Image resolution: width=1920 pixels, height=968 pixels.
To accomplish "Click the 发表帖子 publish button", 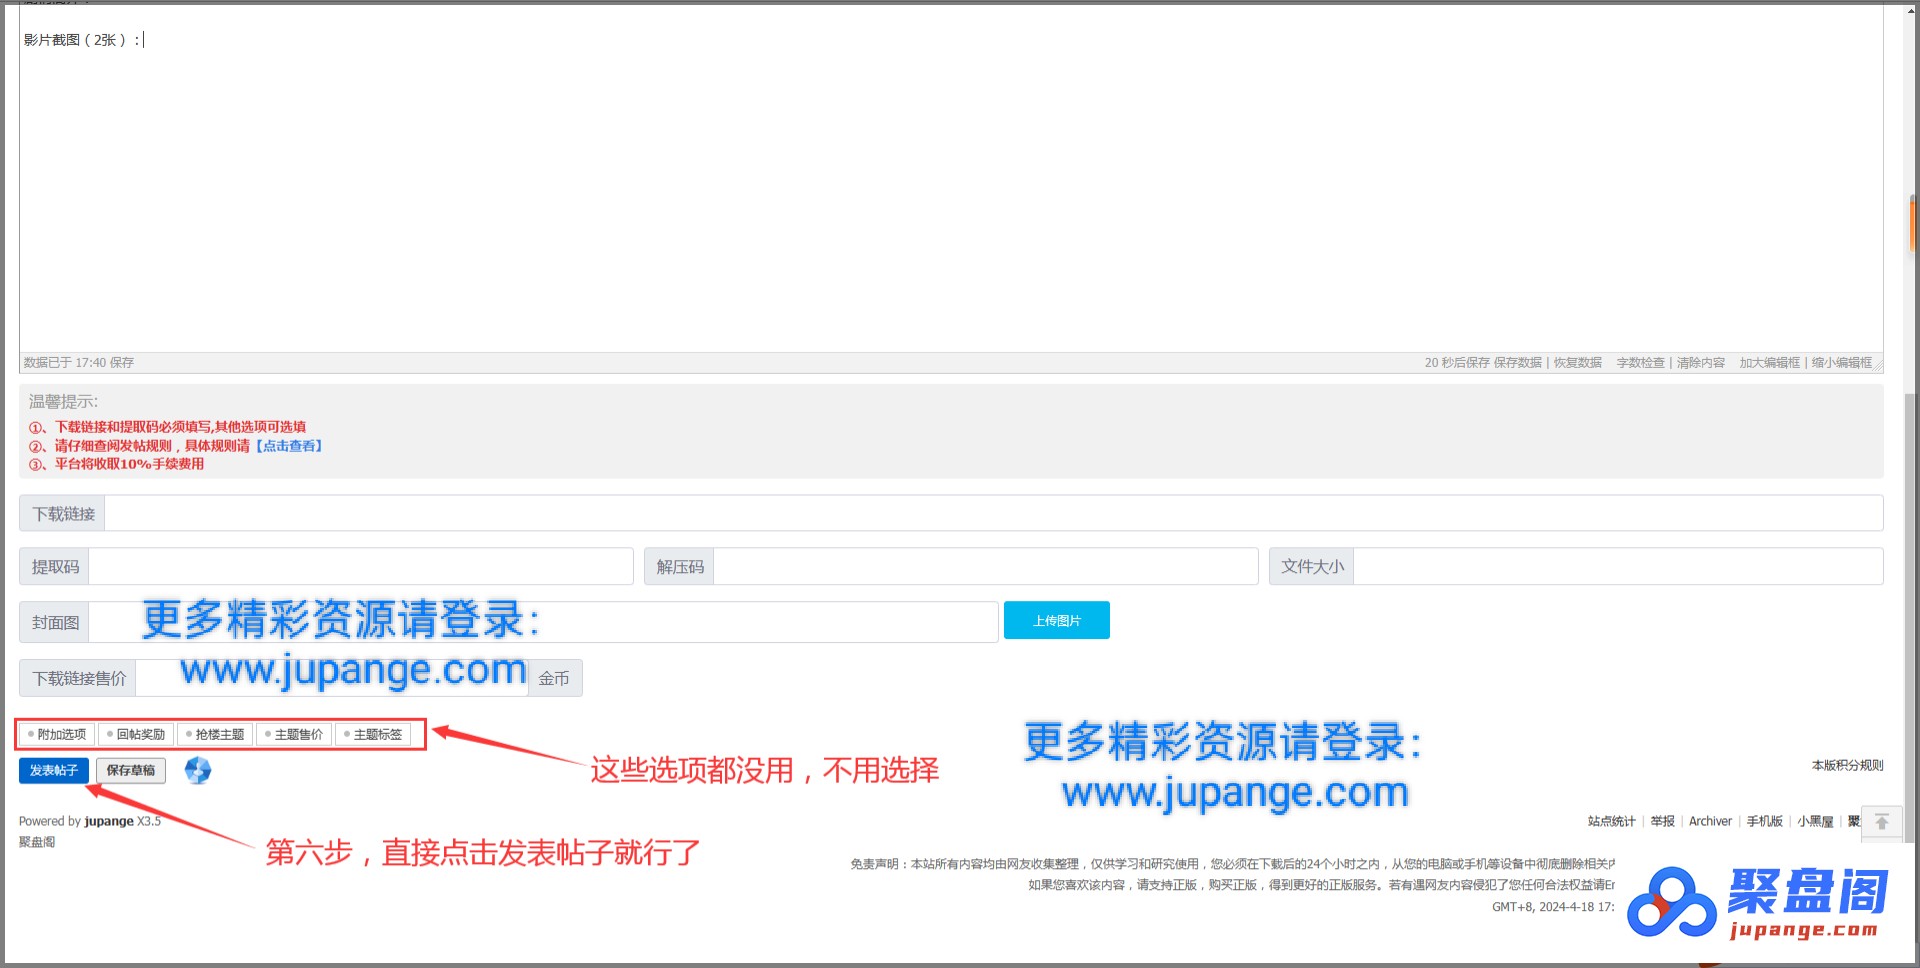I will coord(54,770).
